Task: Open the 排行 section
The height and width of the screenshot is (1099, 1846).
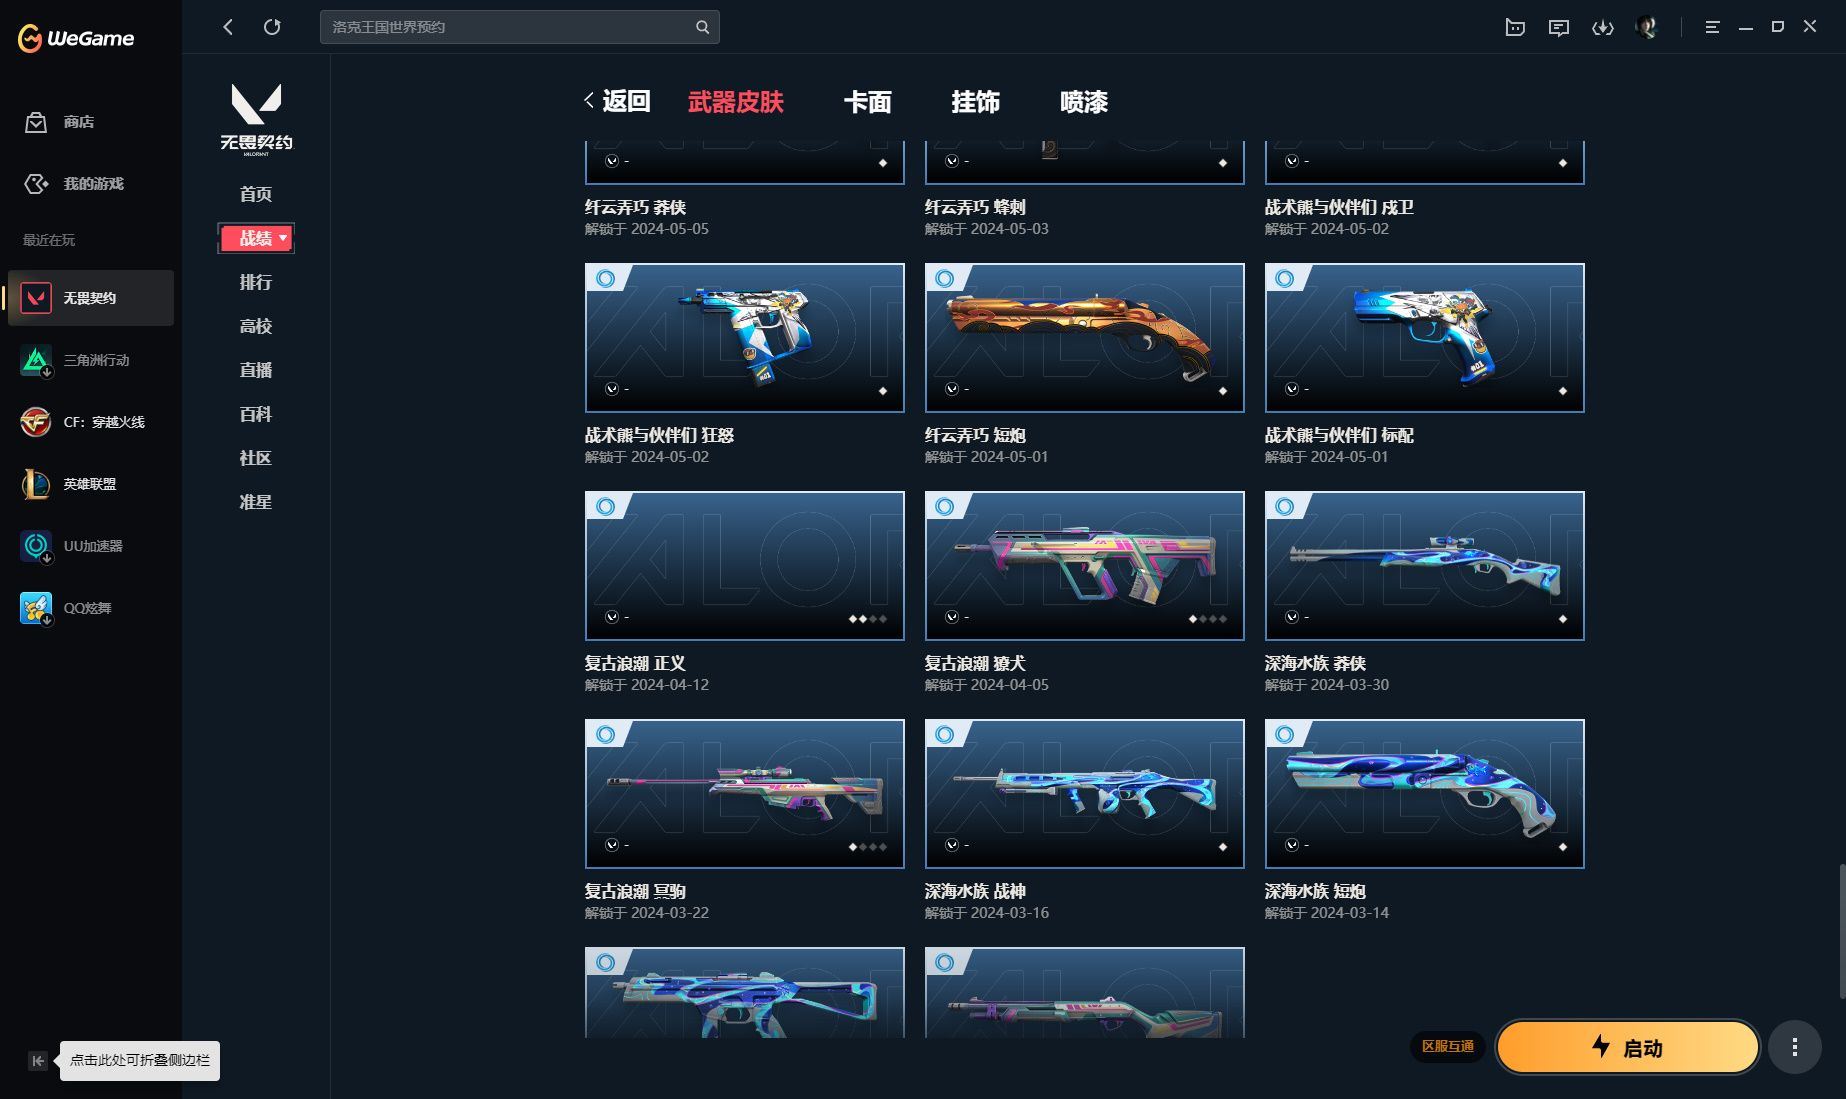Action: click(x=256, y=282)
